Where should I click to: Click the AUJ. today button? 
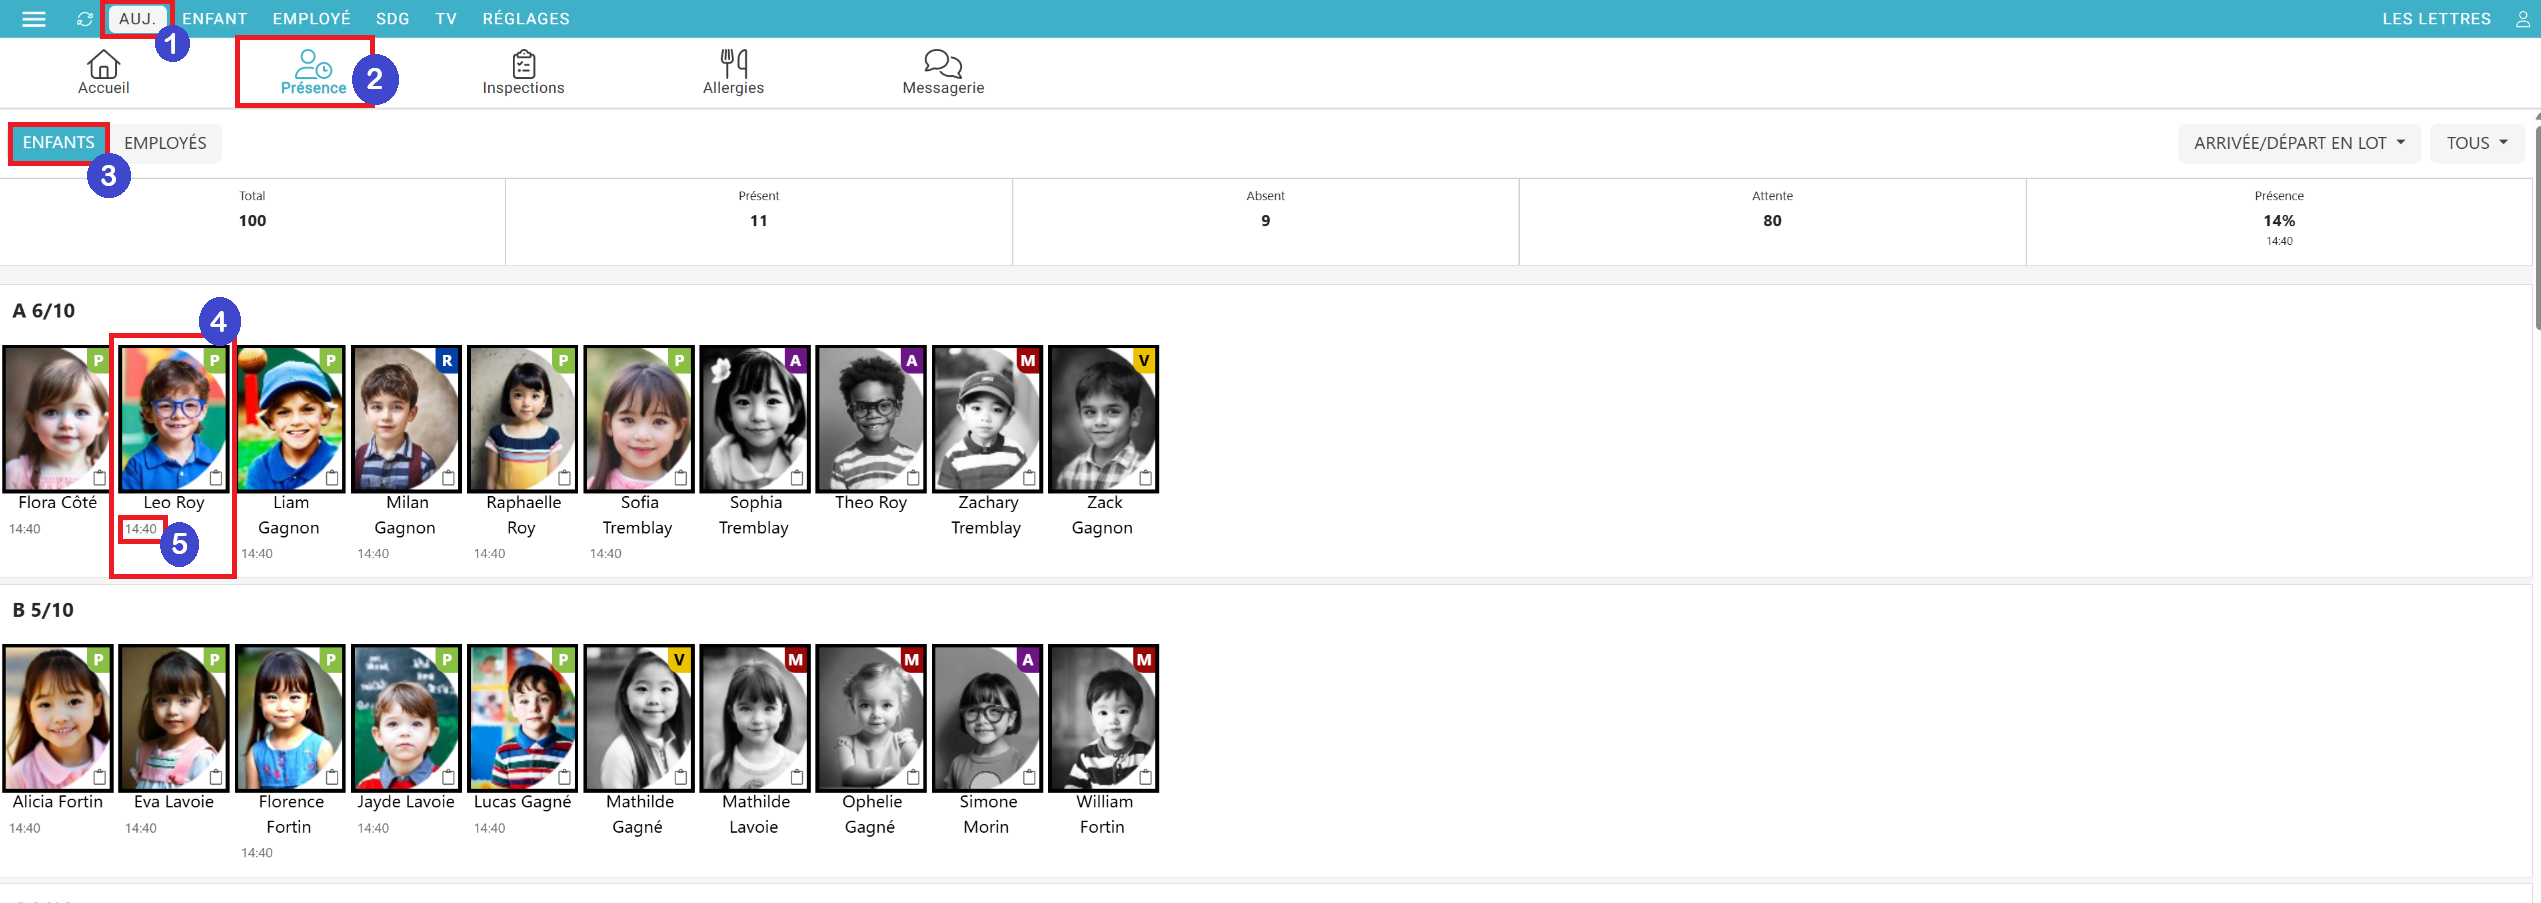[138, 19]
